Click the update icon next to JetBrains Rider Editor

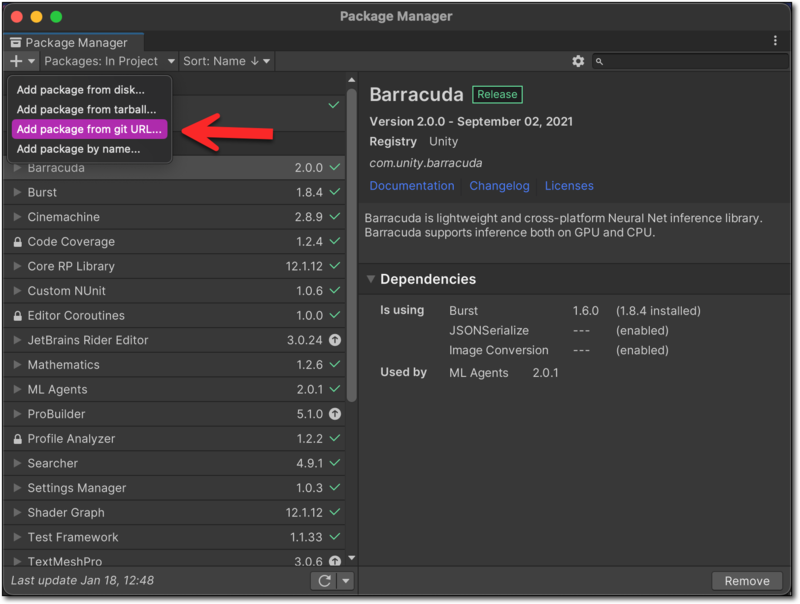pyautogui.click(x=334, y=340)
